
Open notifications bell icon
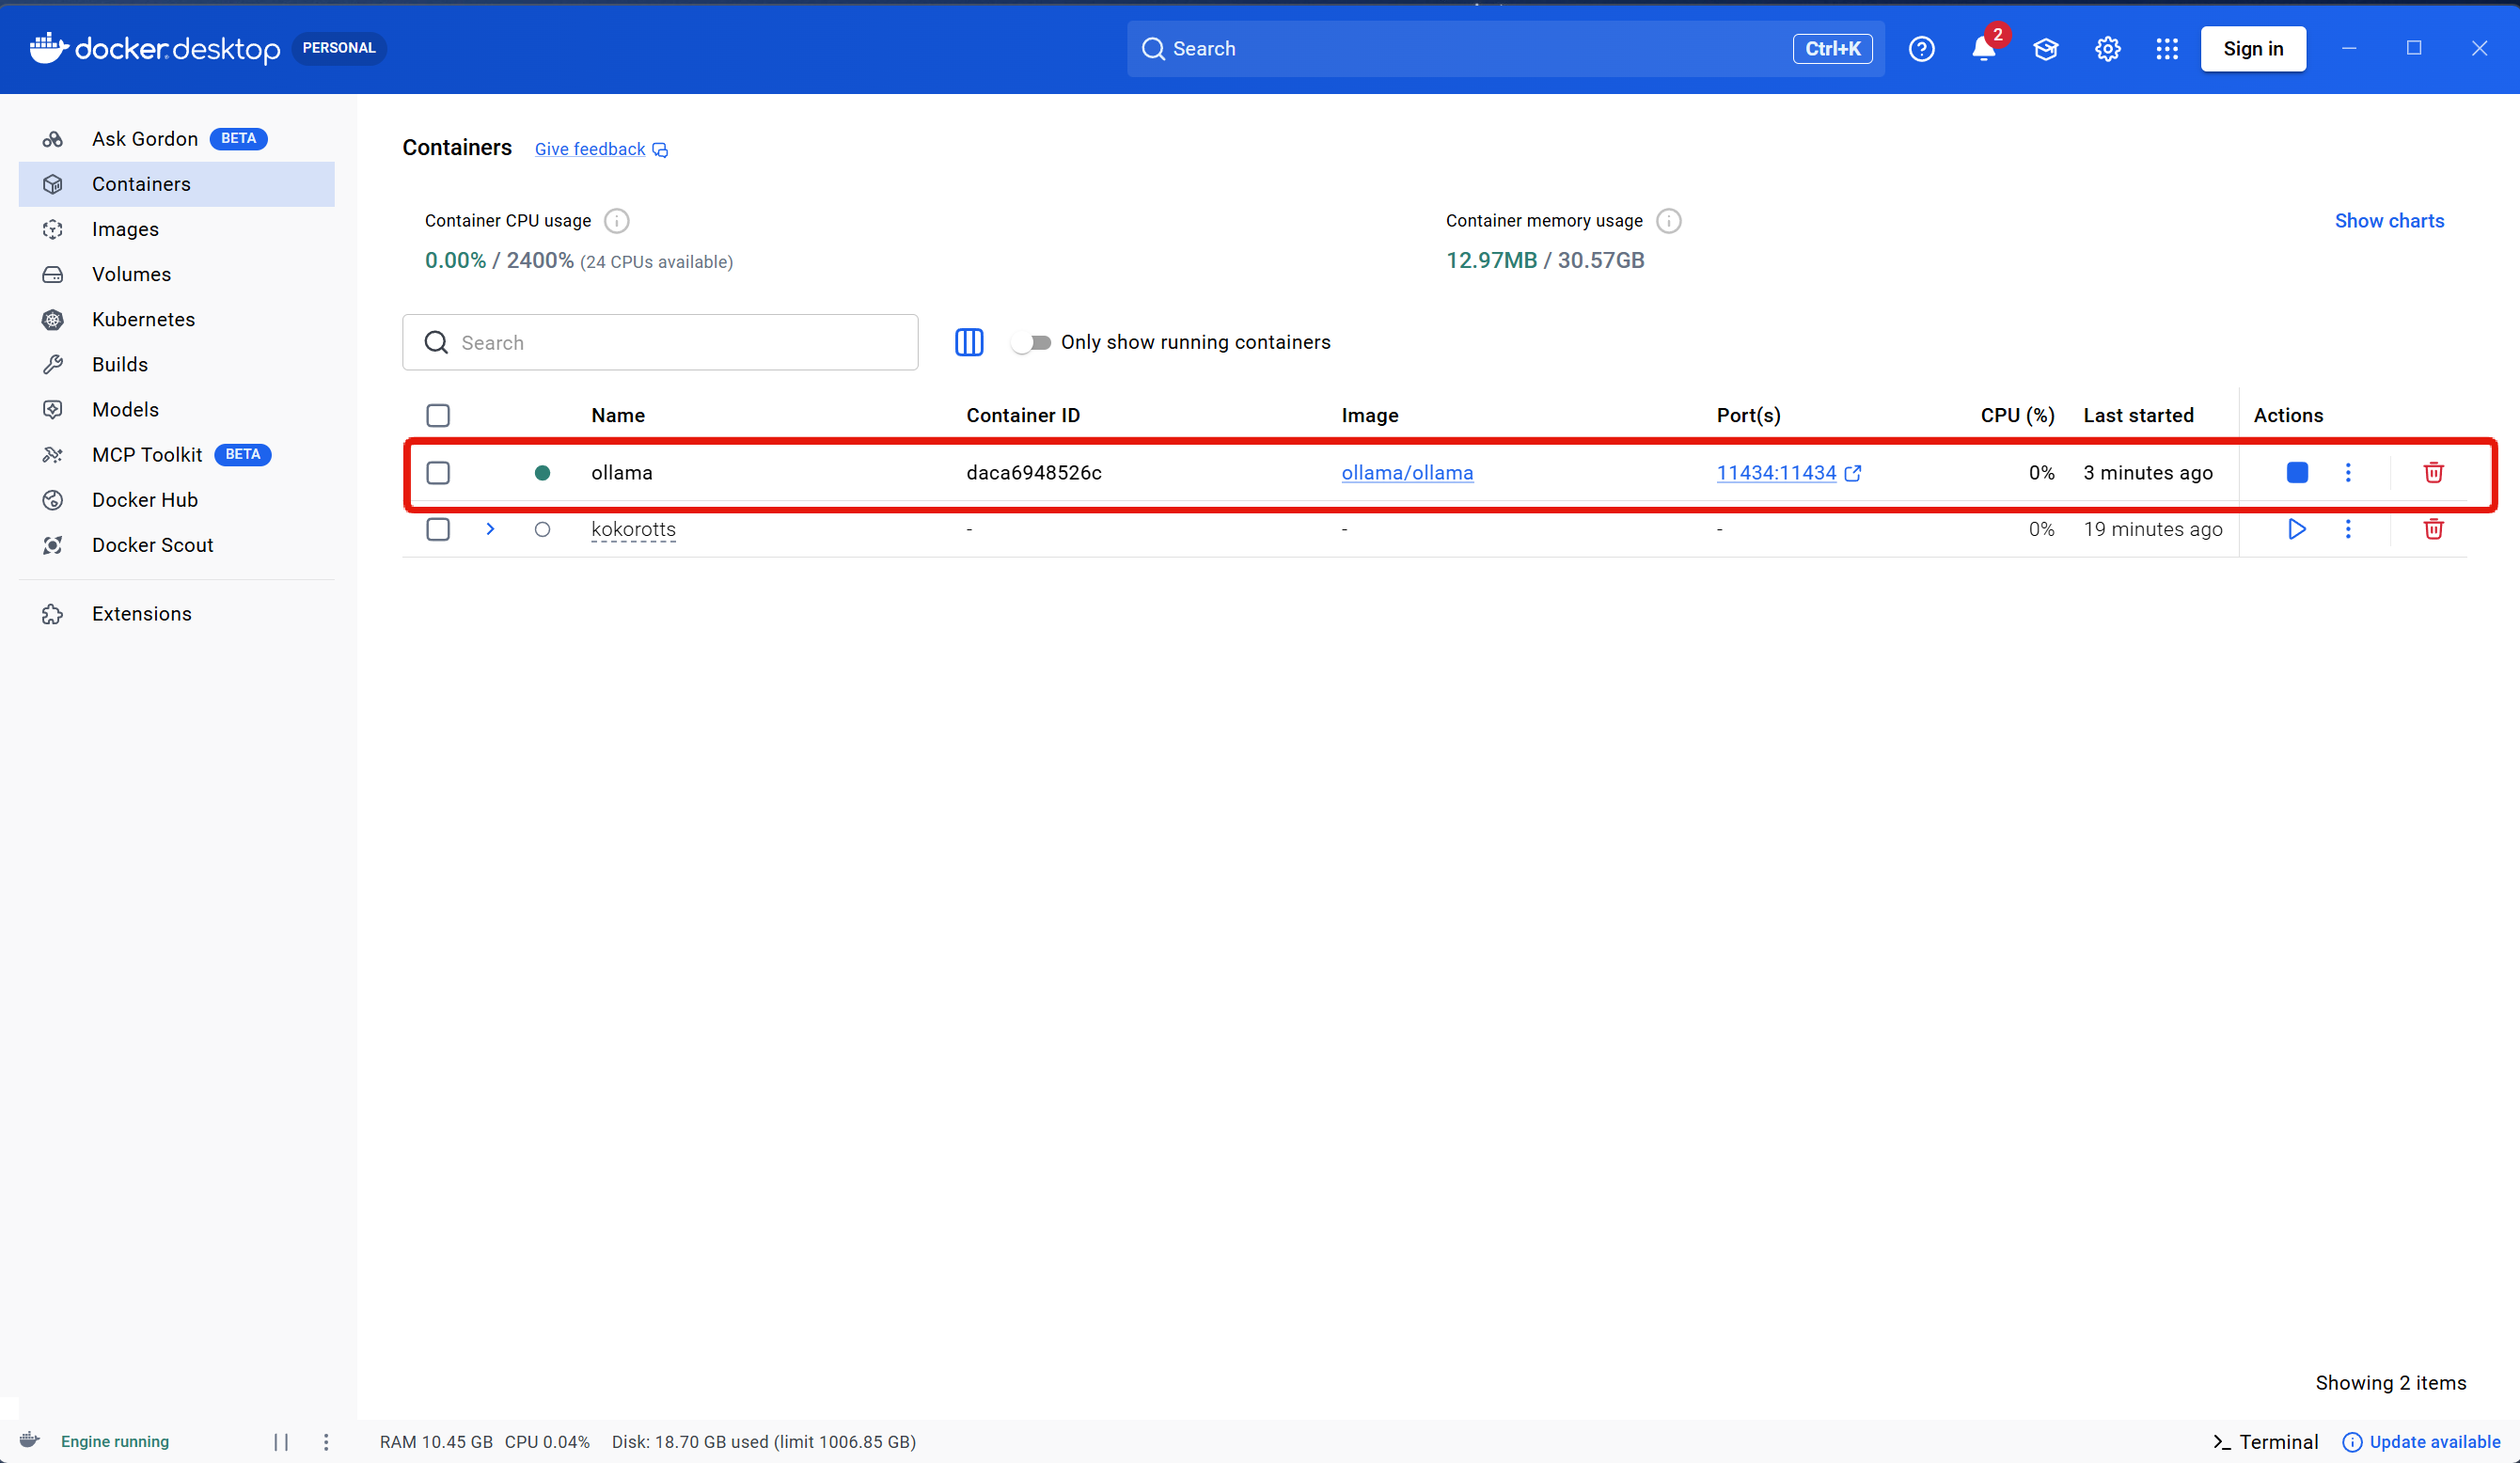coord(1983,49)
